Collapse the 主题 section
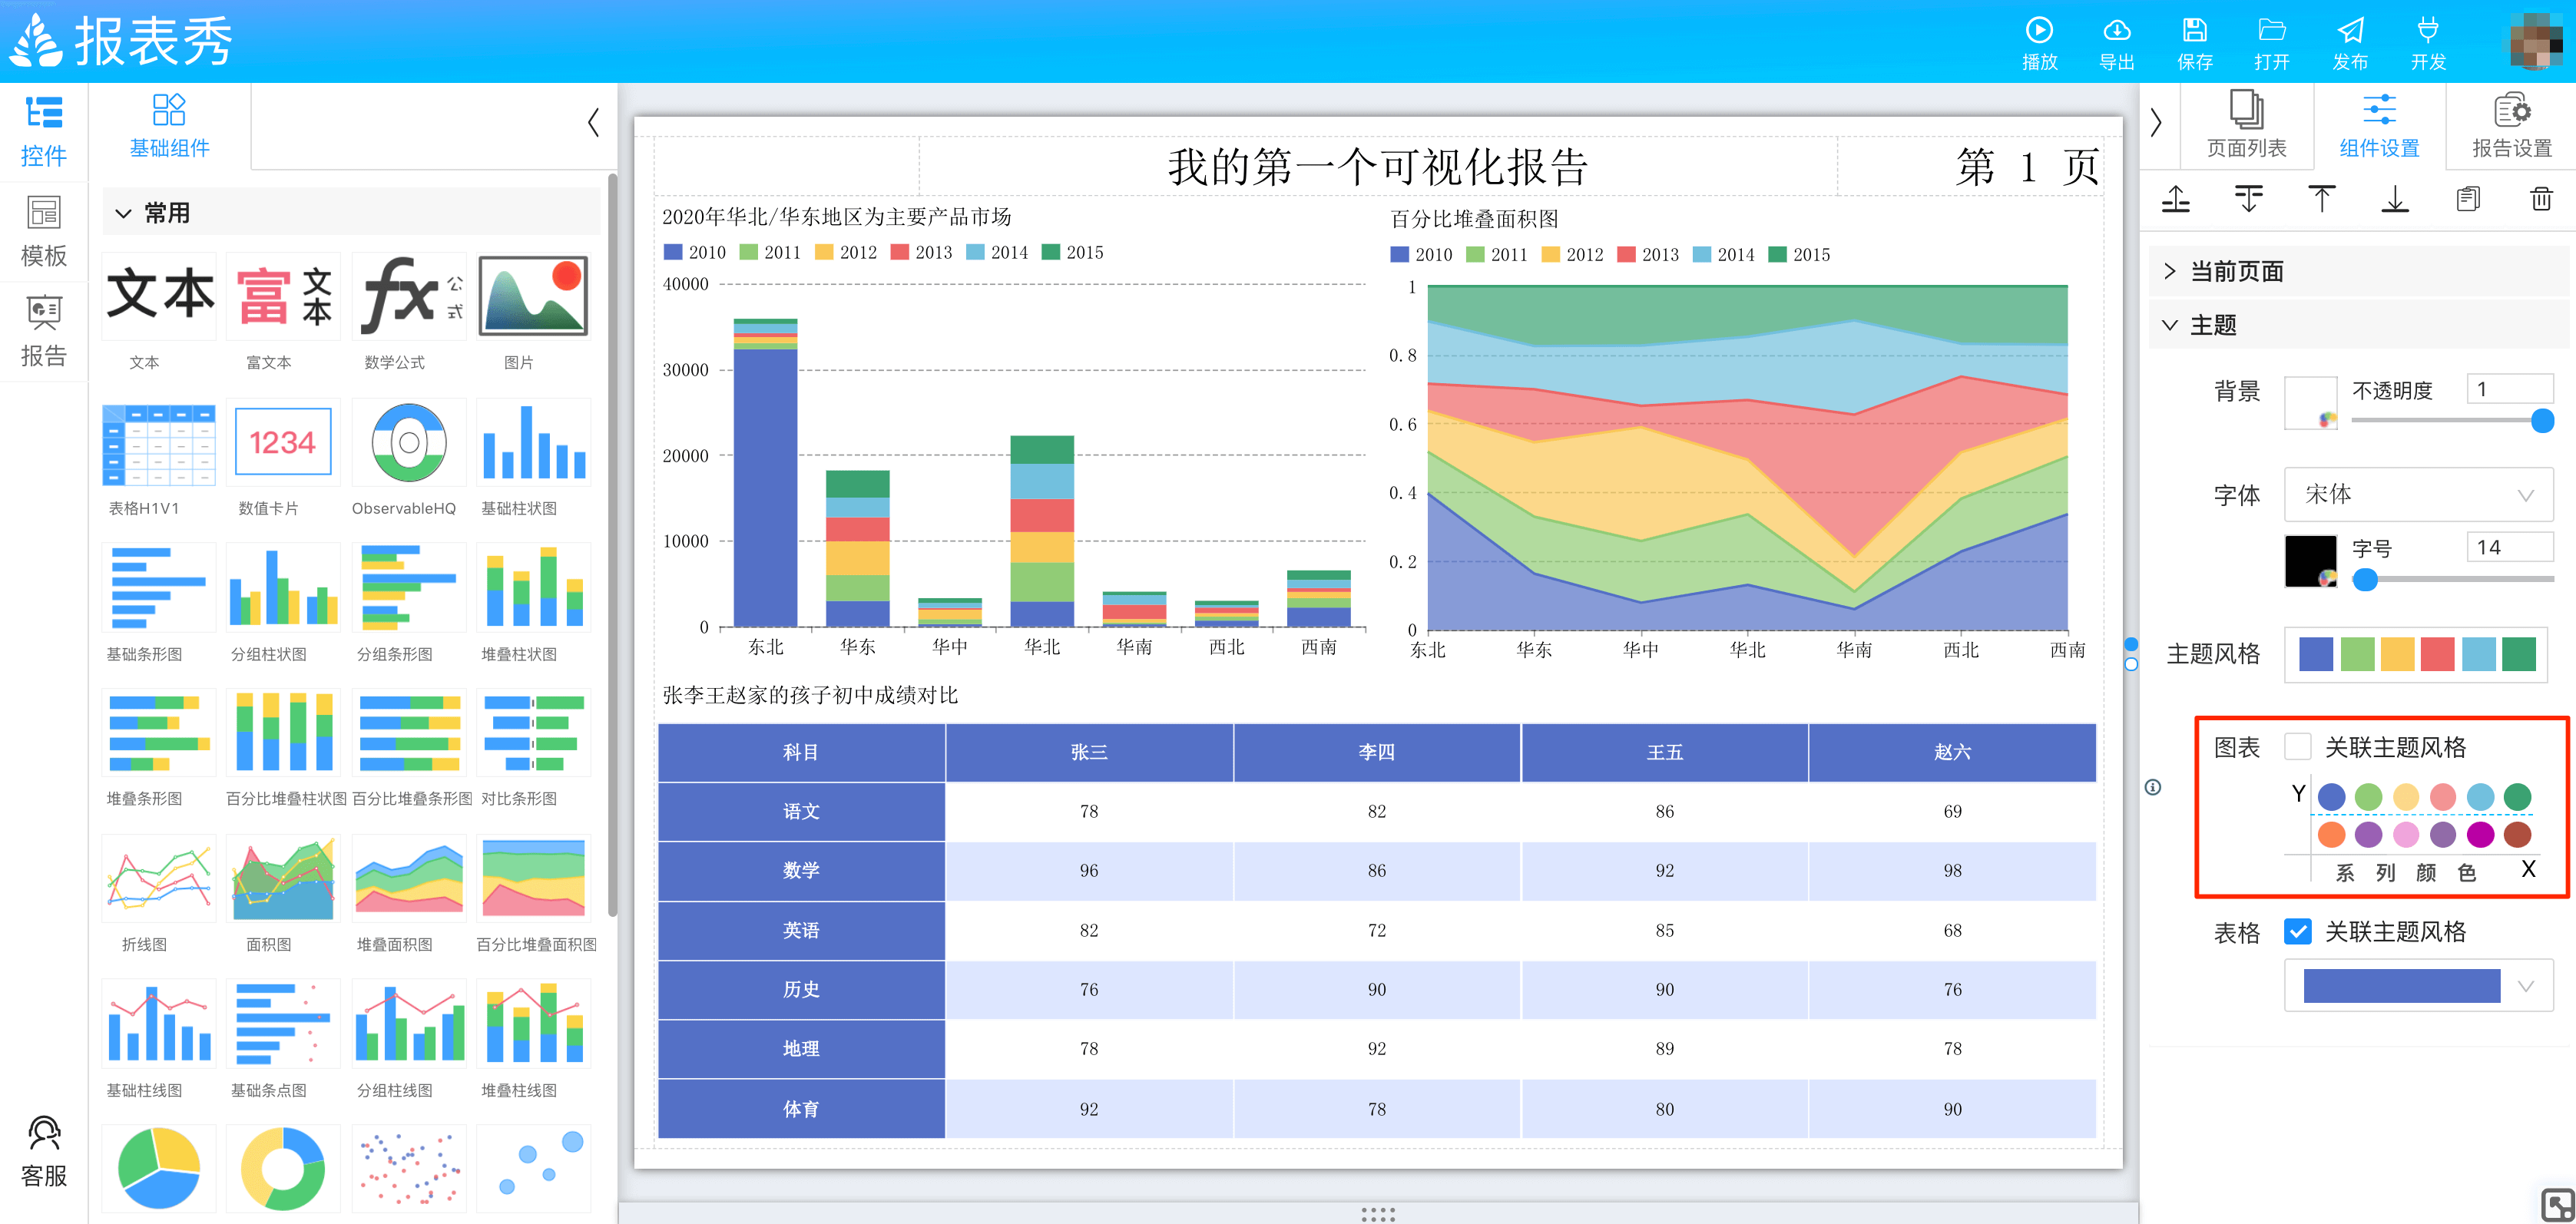2576x1224 pixels. click(2169, 325)
